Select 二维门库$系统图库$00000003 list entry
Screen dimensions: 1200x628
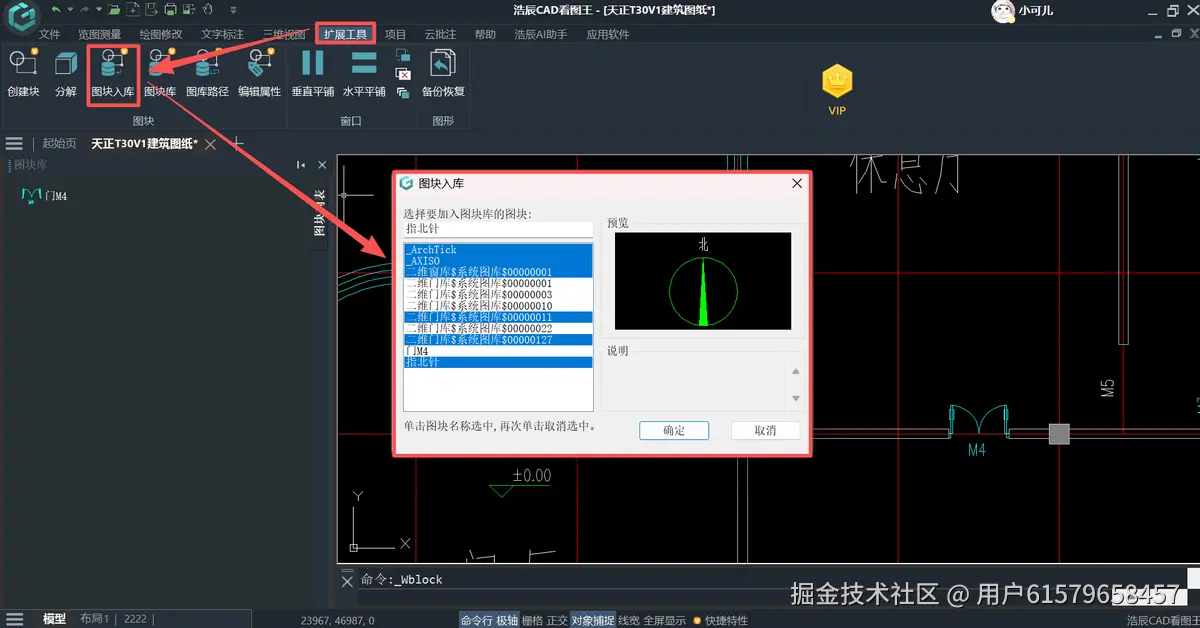click(498, 295)
